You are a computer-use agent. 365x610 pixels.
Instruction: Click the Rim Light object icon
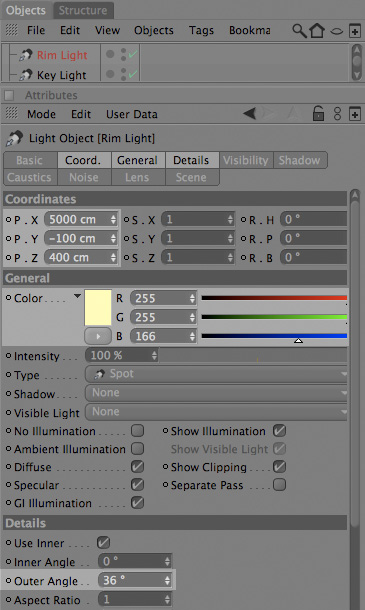click(26, 55)
